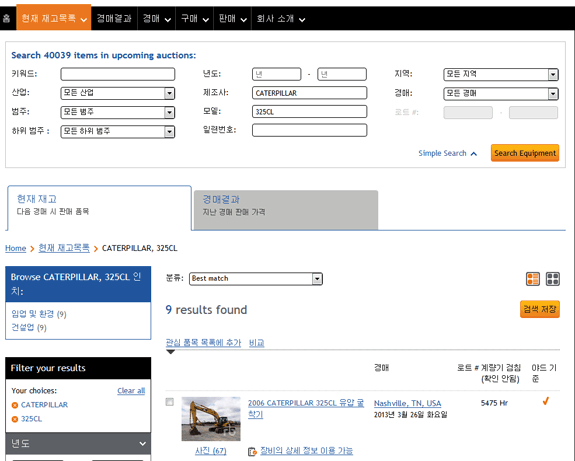Expand the 년도 filter section

(78, 443)
